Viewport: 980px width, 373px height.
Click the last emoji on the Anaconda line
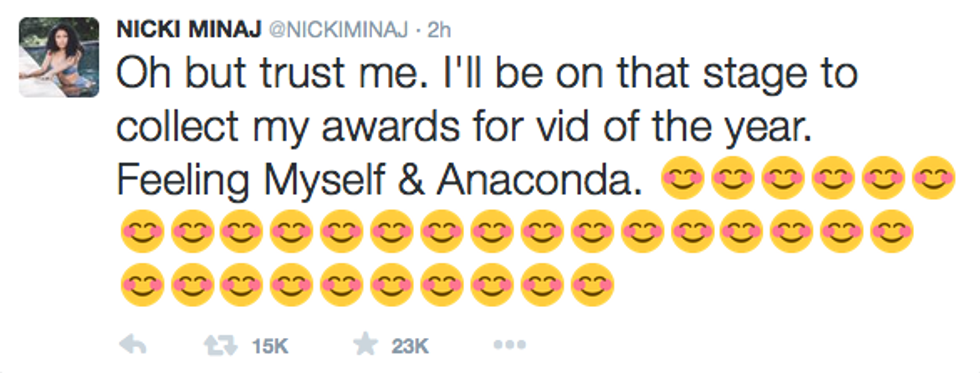coord(934,179)
